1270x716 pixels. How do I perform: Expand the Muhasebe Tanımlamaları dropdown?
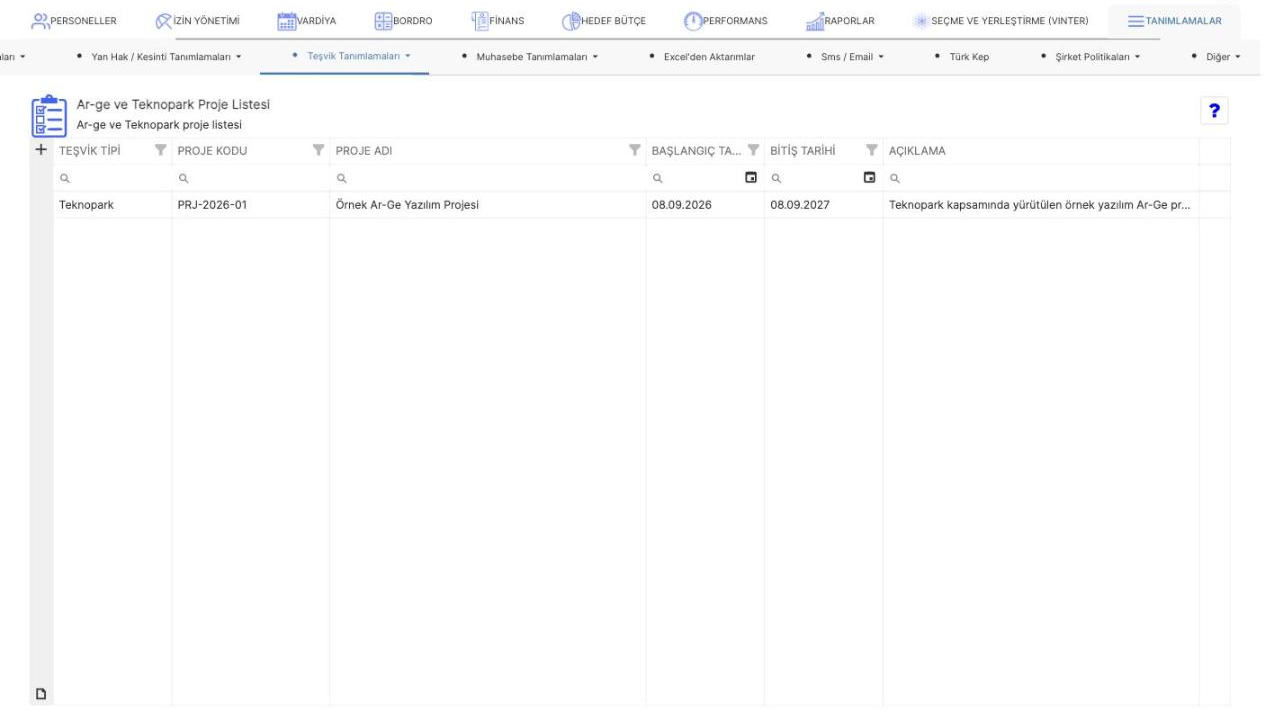click(530, 56)
